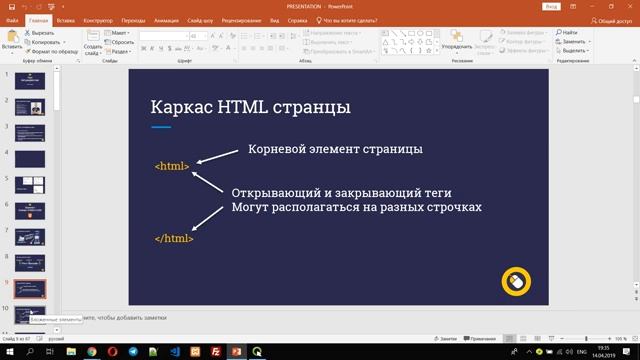Click the slide title 'Каркас HTML странцы'

251,107
